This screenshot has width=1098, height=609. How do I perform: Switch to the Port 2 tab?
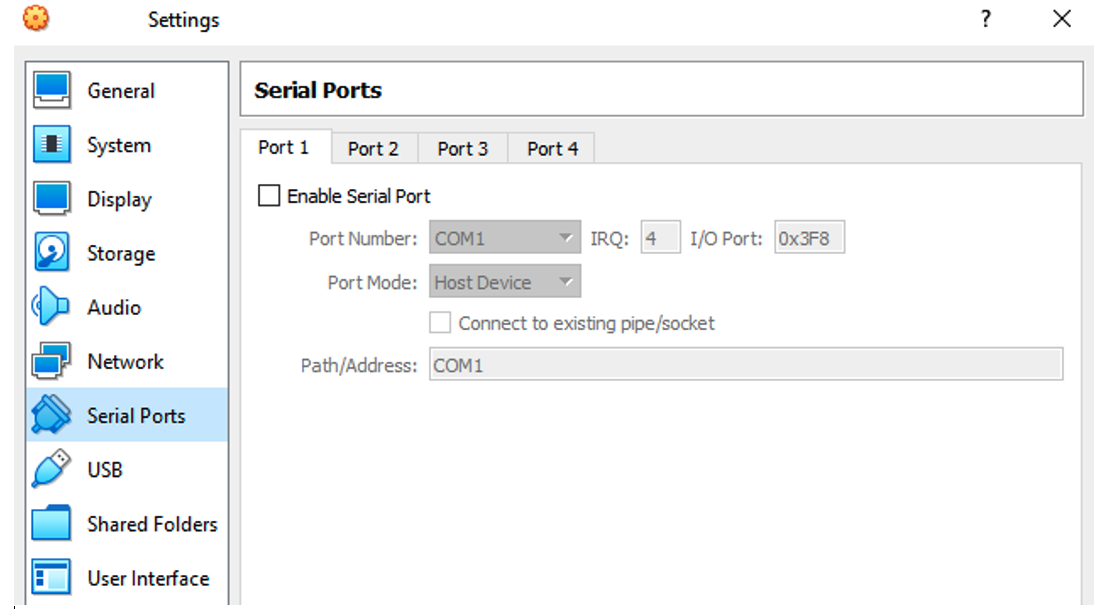tap(373, 148)
